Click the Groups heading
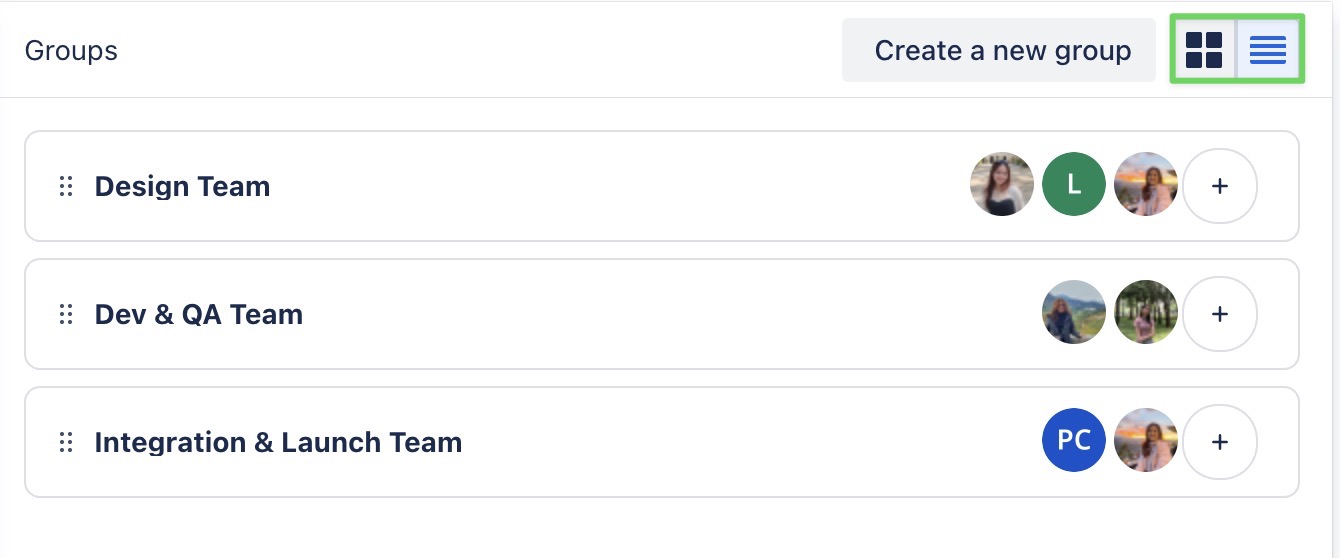Screen dimensions: 1340x558 coord(71,50)
